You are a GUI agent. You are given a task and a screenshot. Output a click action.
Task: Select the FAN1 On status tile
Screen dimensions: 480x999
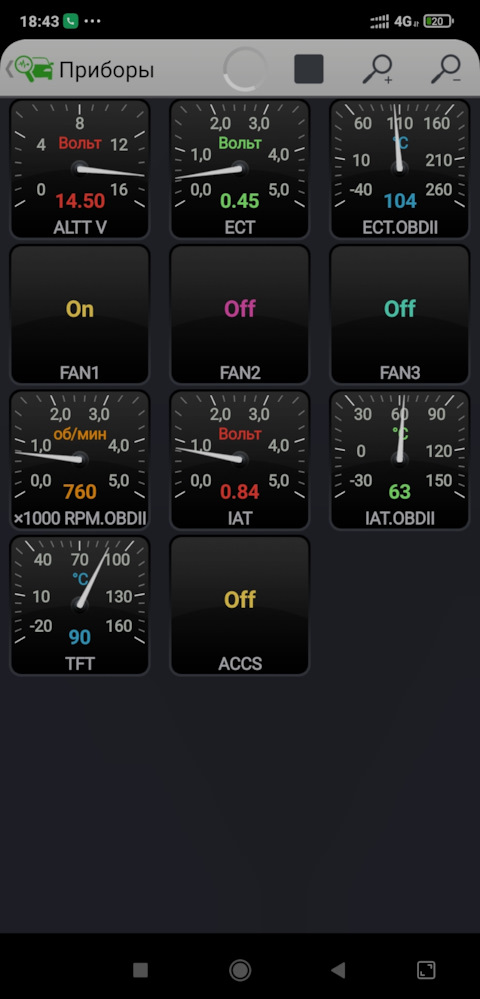click(x=80, y=314)
